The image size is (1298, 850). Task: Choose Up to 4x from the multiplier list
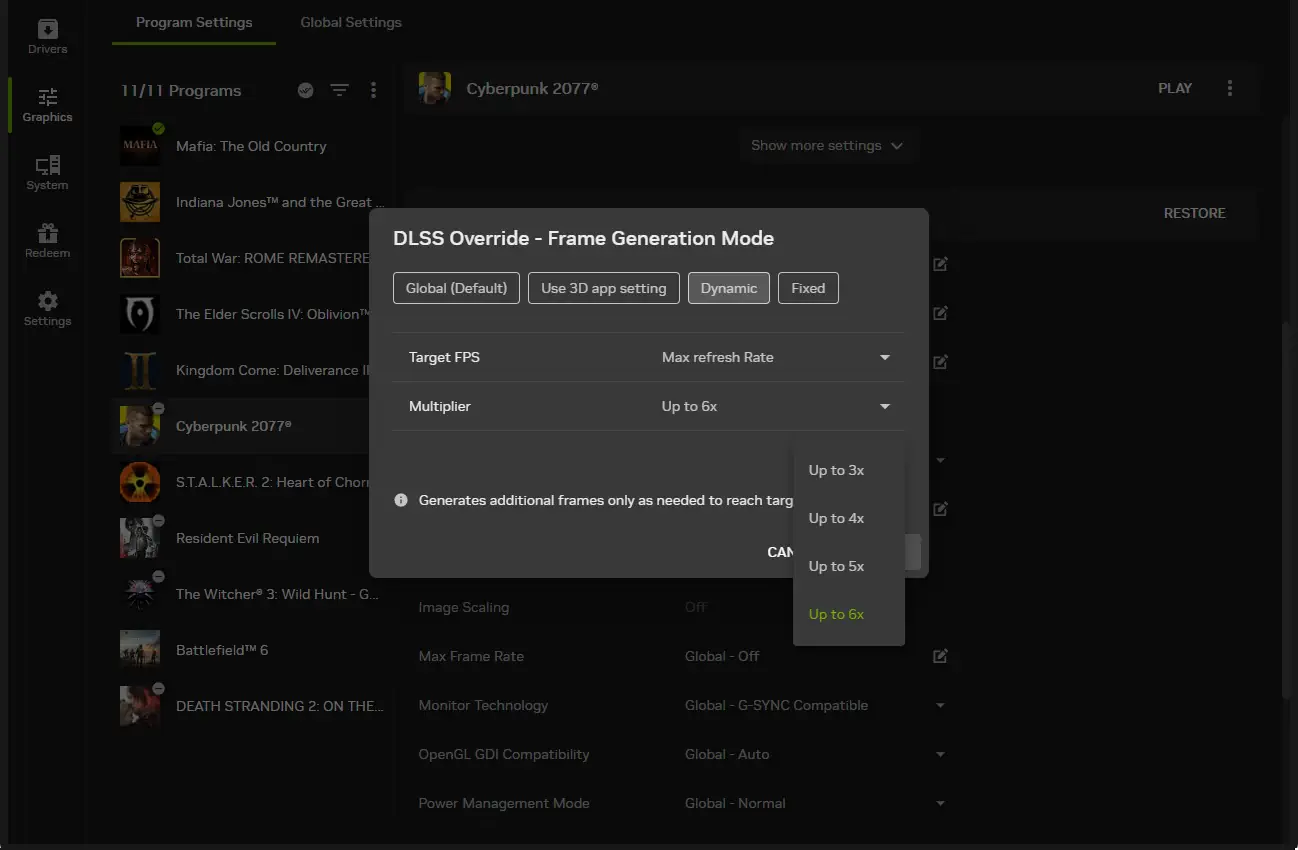(x=849, y=518)
